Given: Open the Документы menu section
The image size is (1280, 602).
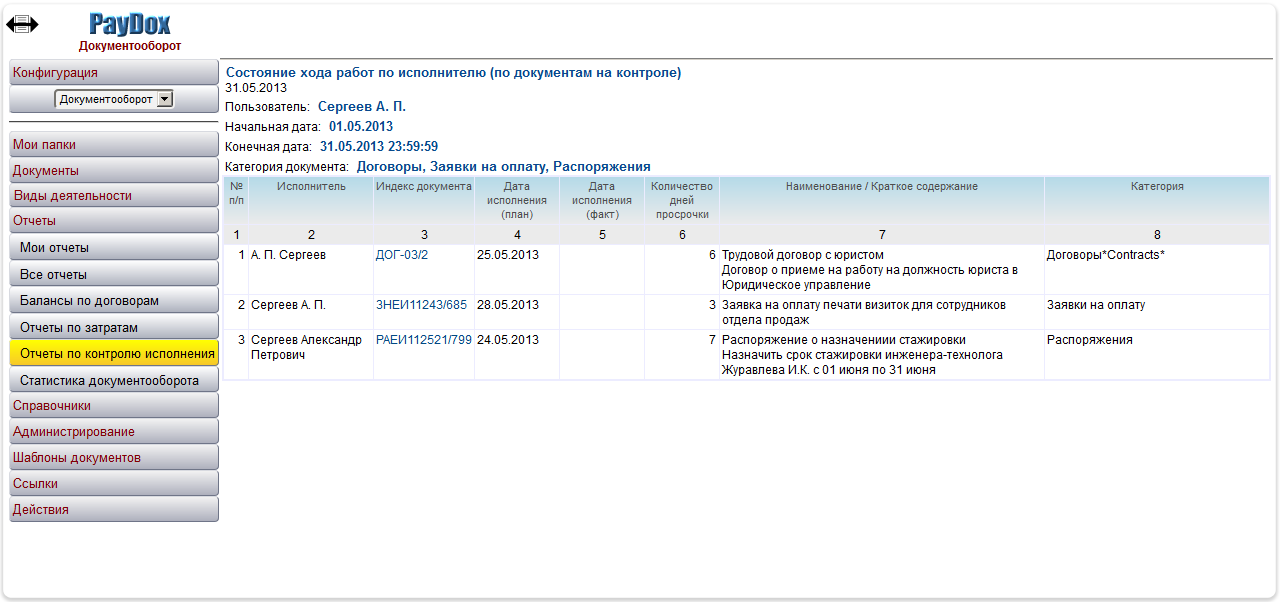Looking at the screenshot, I should [x=113, y=171].
